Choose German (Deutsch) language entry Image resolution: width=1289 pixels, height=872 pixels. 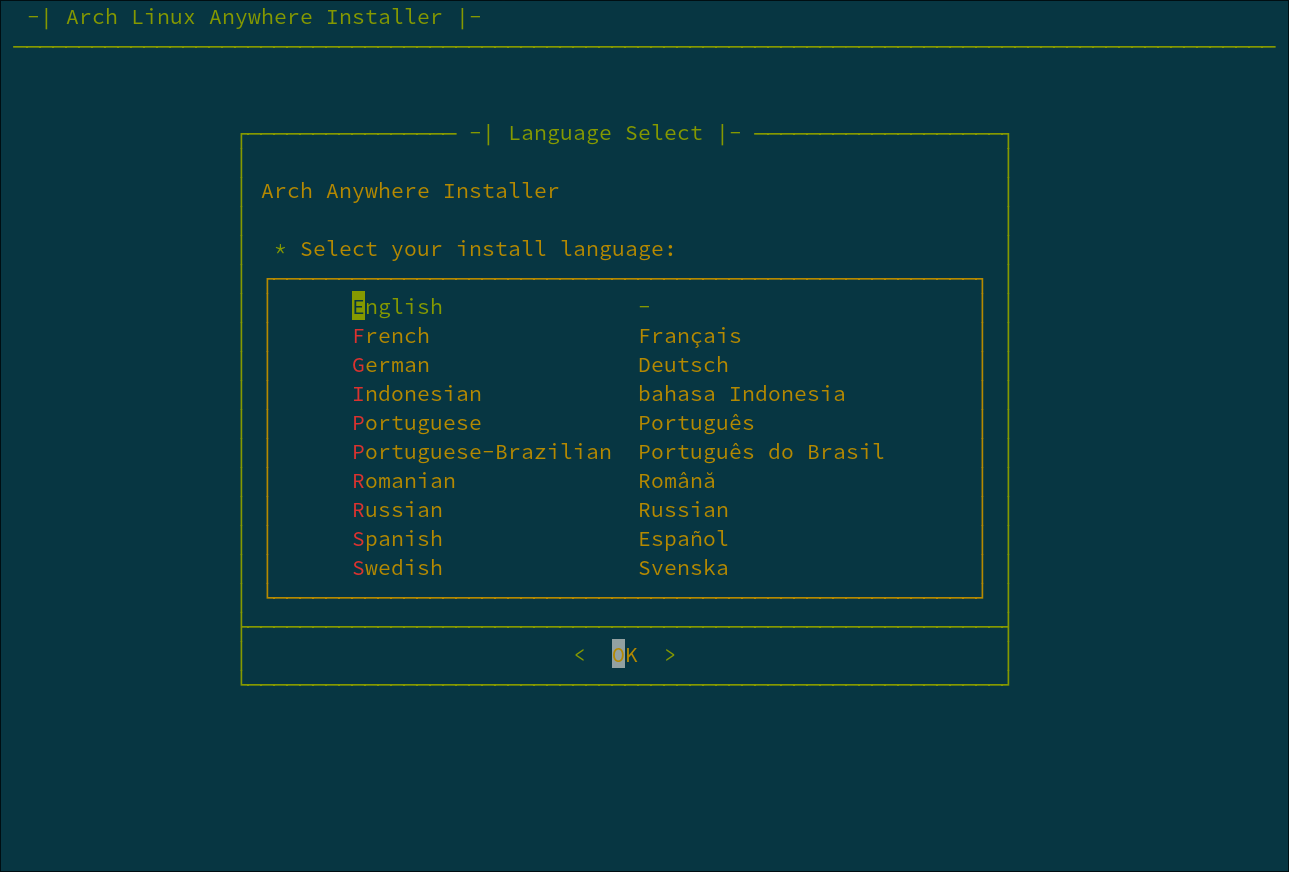click(x=390, y=364)
